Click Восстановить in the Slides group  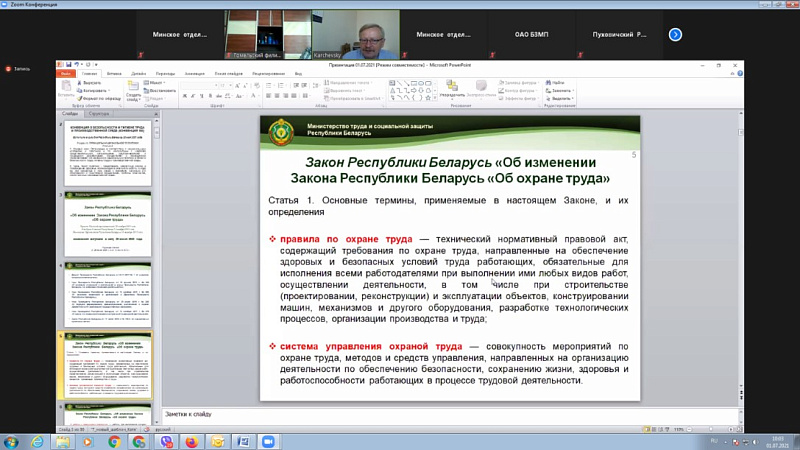(160, 90)
